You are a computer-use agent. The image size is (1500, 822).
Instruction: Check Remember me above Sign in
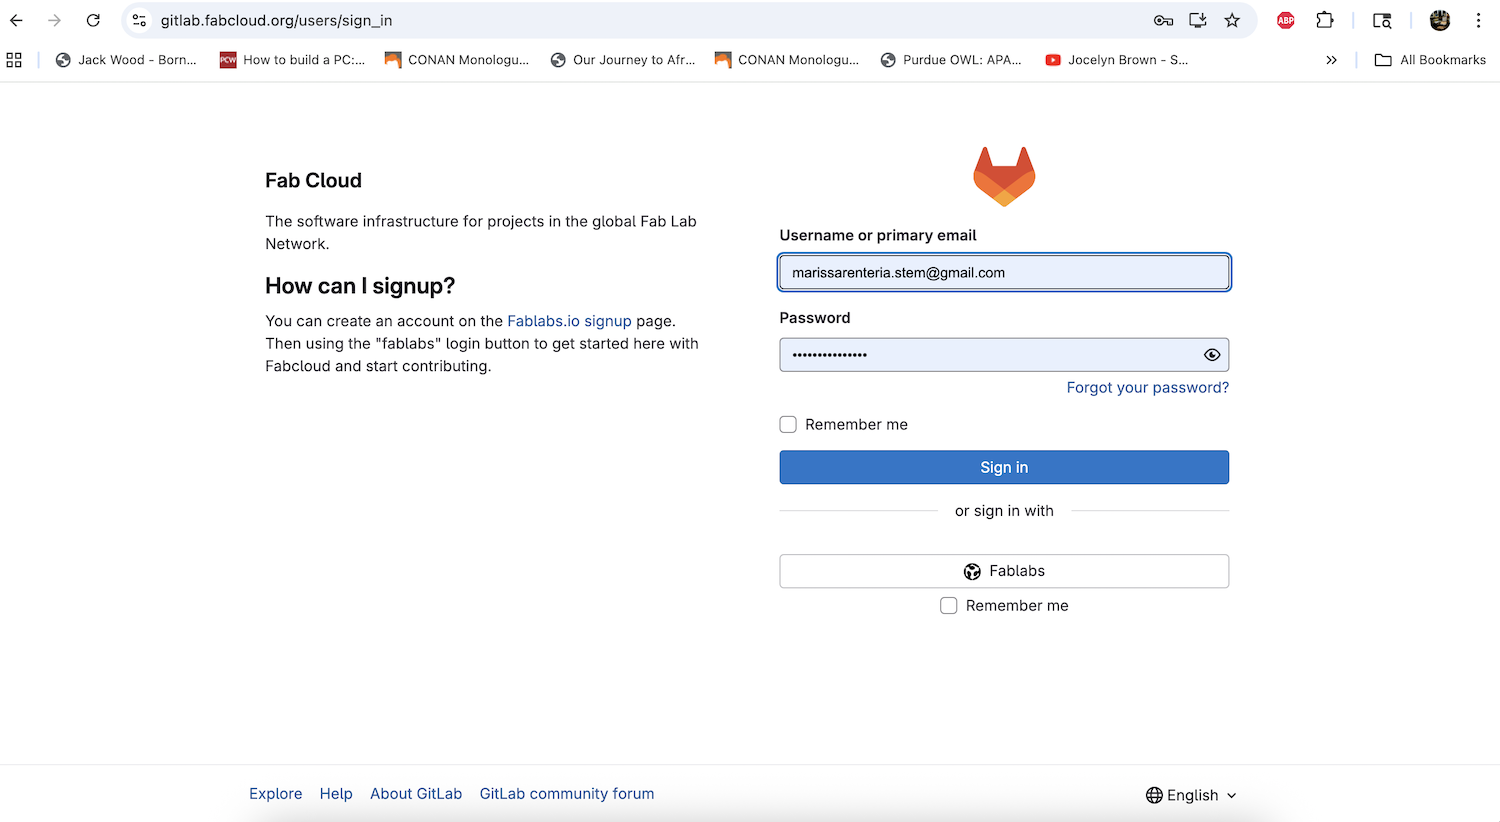(788, 425)
